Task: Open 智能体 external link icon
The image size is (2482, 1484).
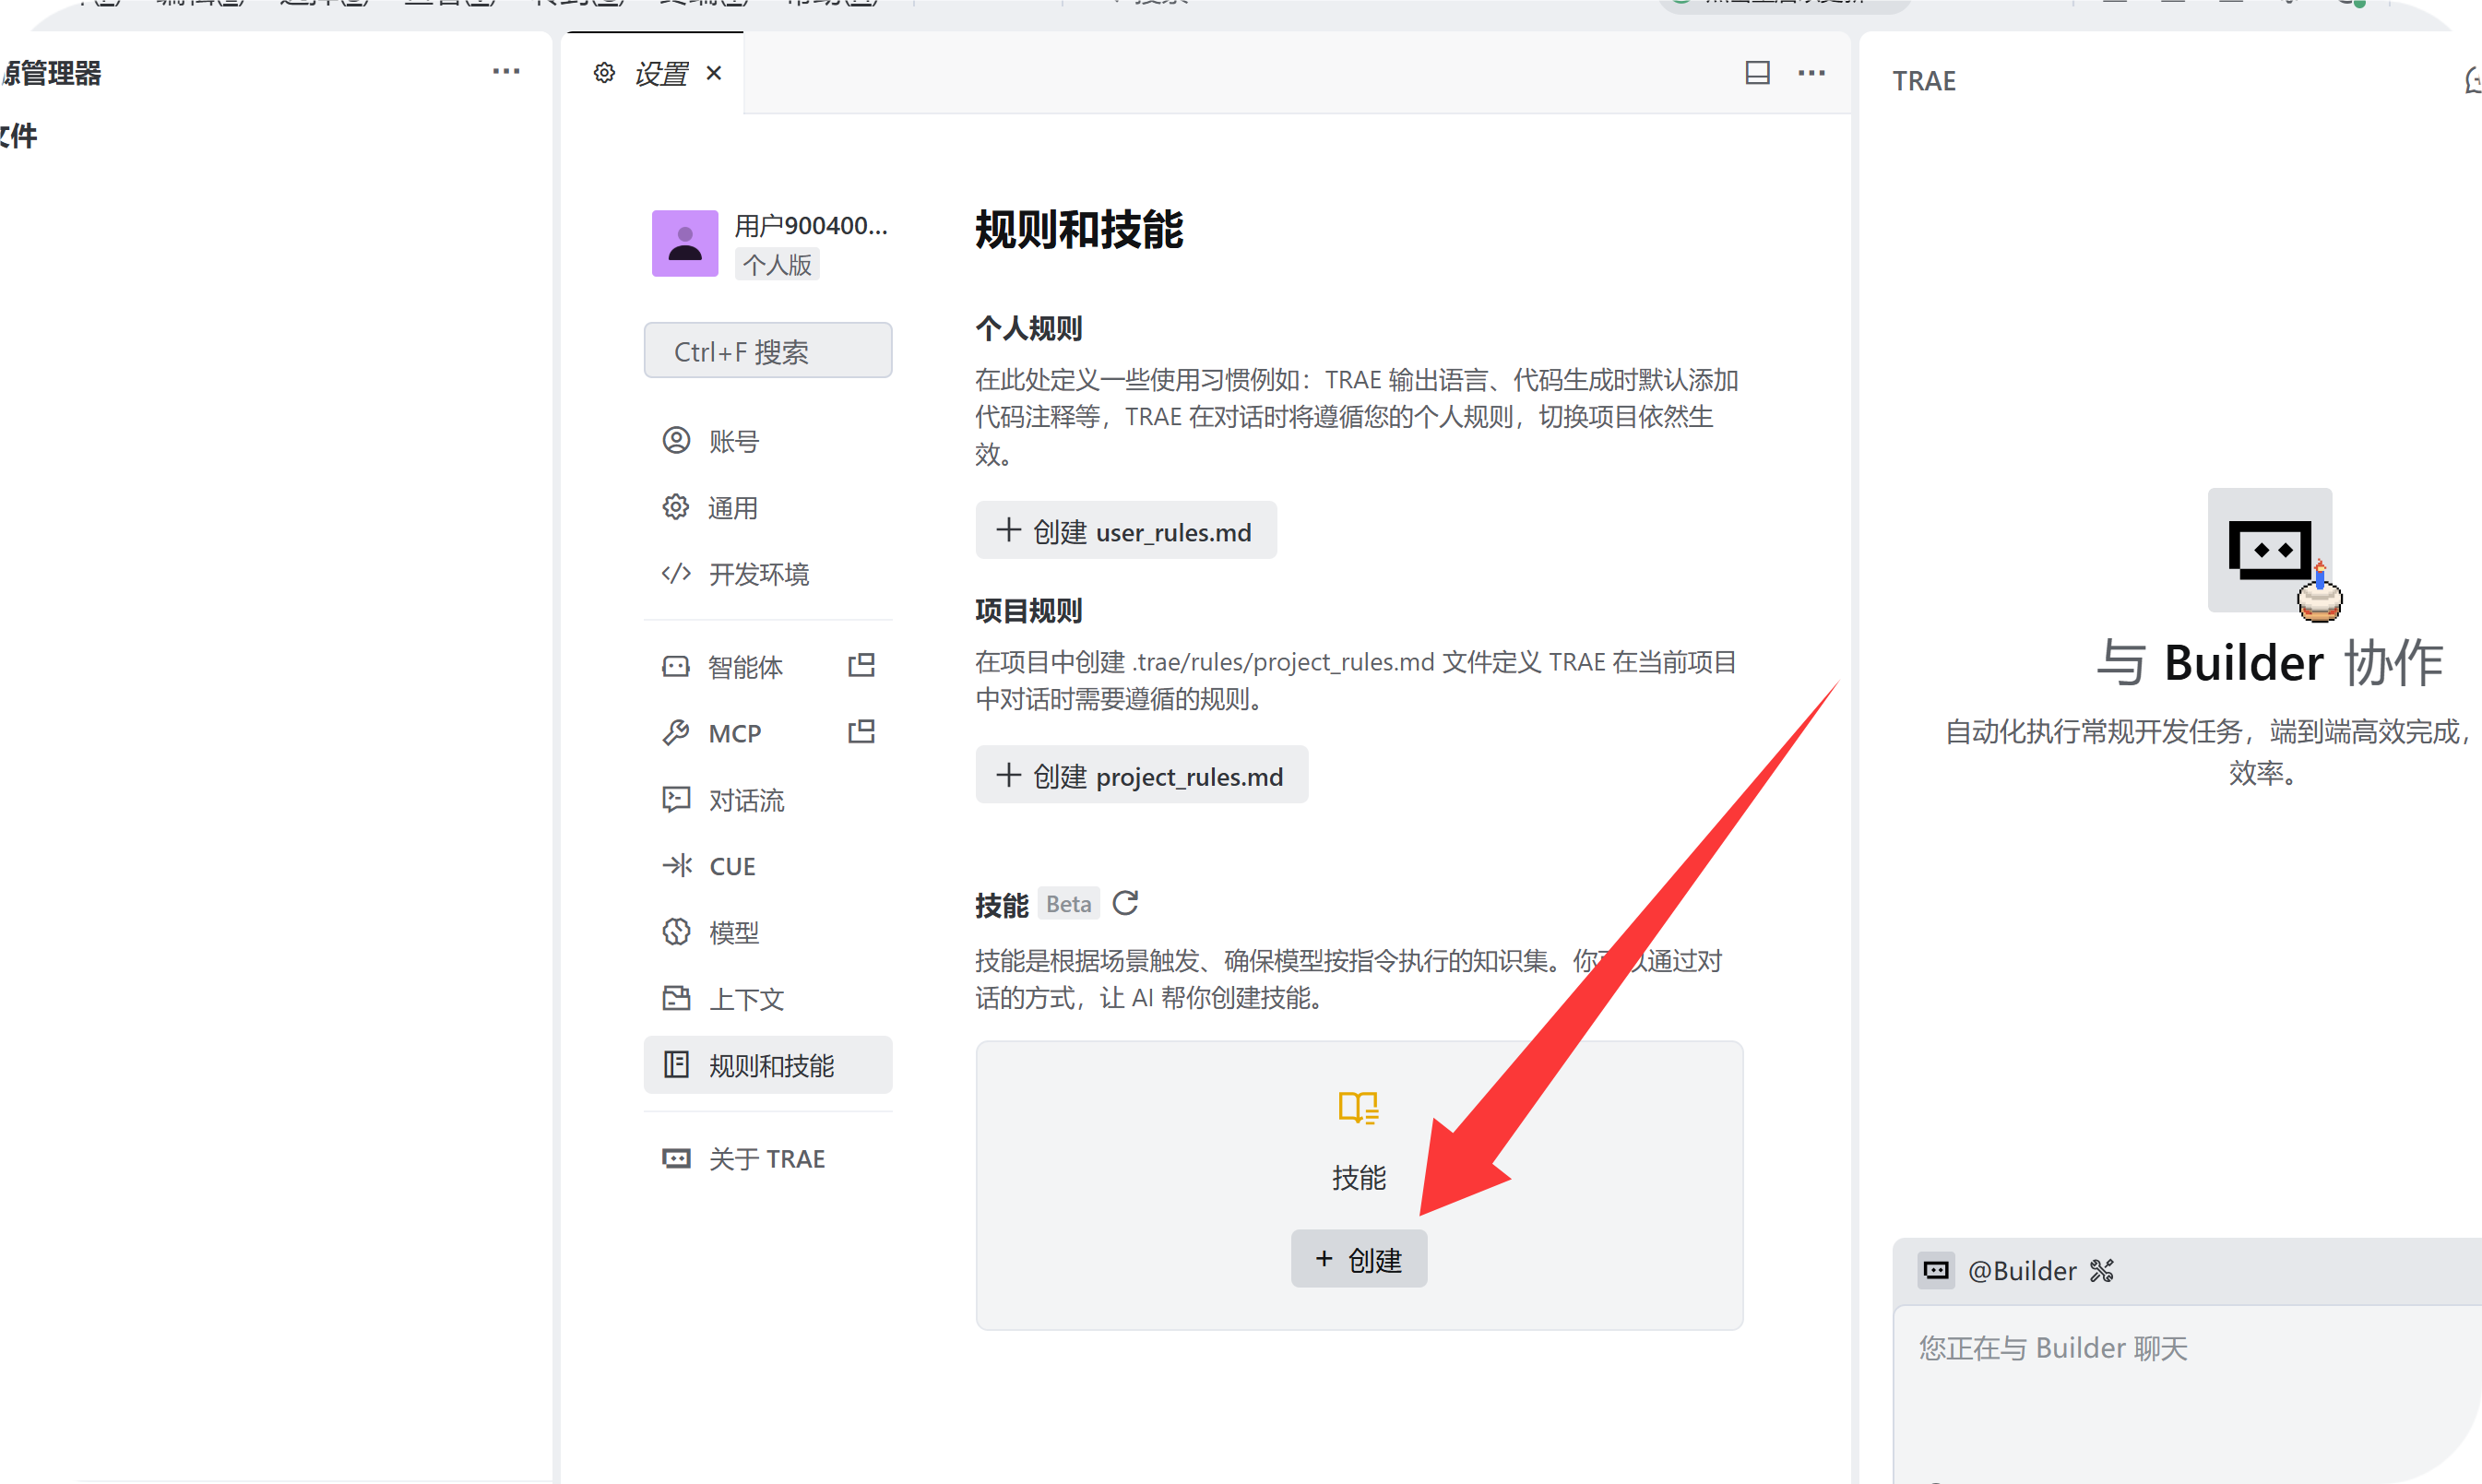Action: (x=861, y=666)
